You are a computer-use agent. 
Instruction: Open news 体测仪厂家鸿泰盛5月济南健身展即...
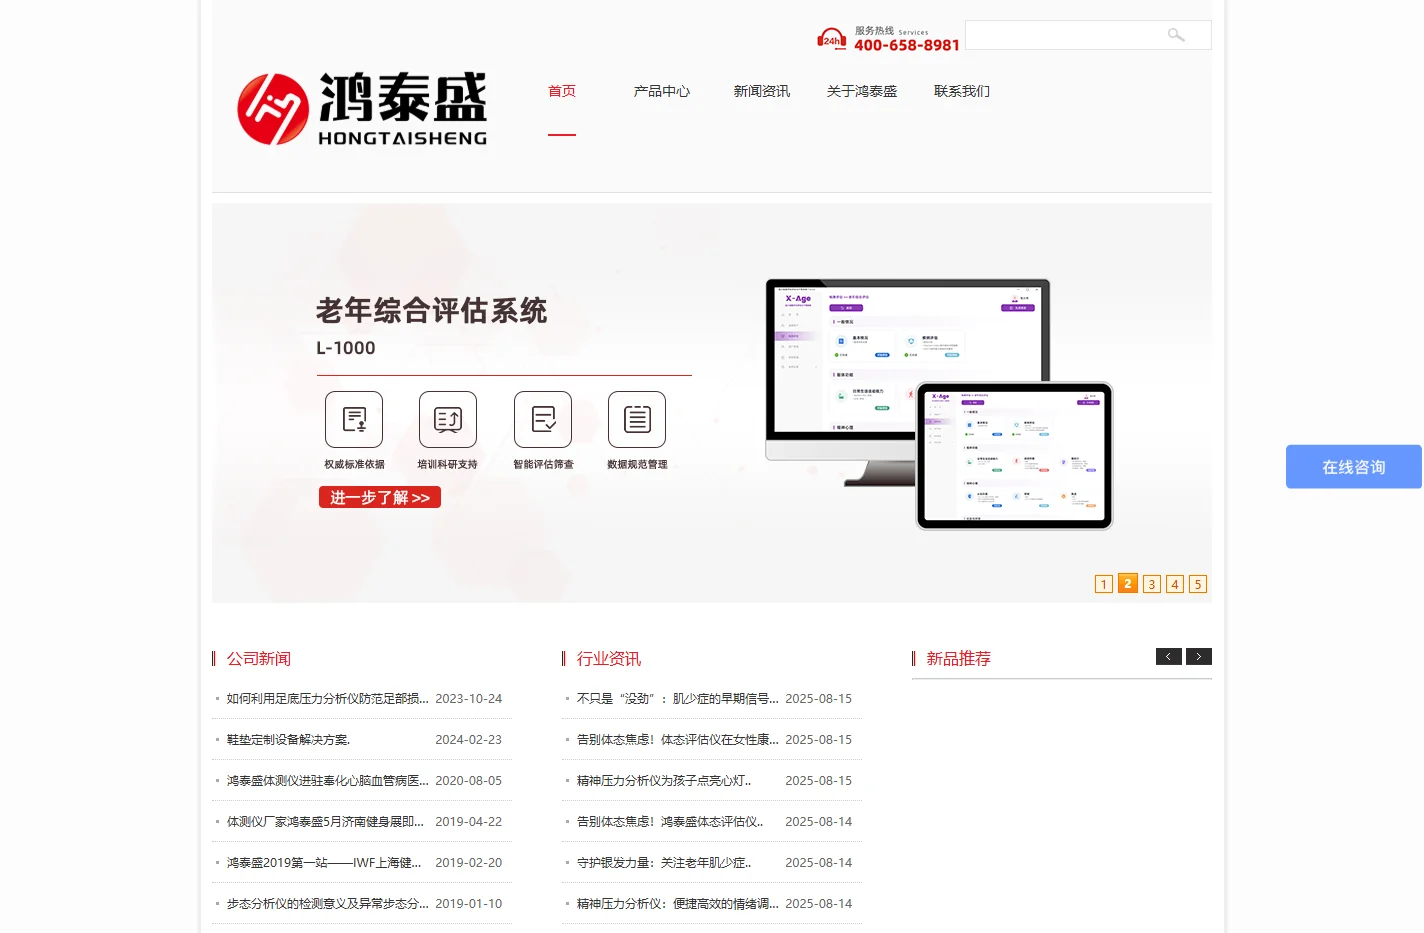point(326,822)
